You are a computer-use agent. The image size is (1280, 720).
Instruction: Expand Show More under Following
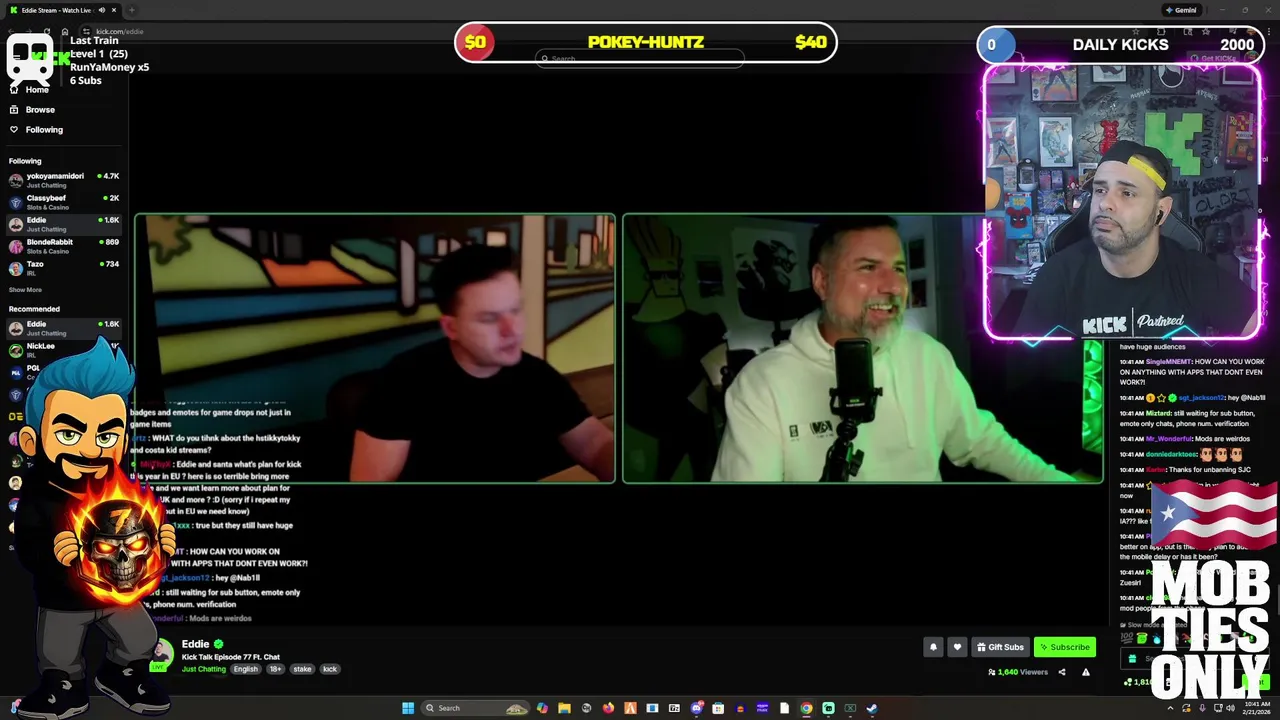click(25, 289)
